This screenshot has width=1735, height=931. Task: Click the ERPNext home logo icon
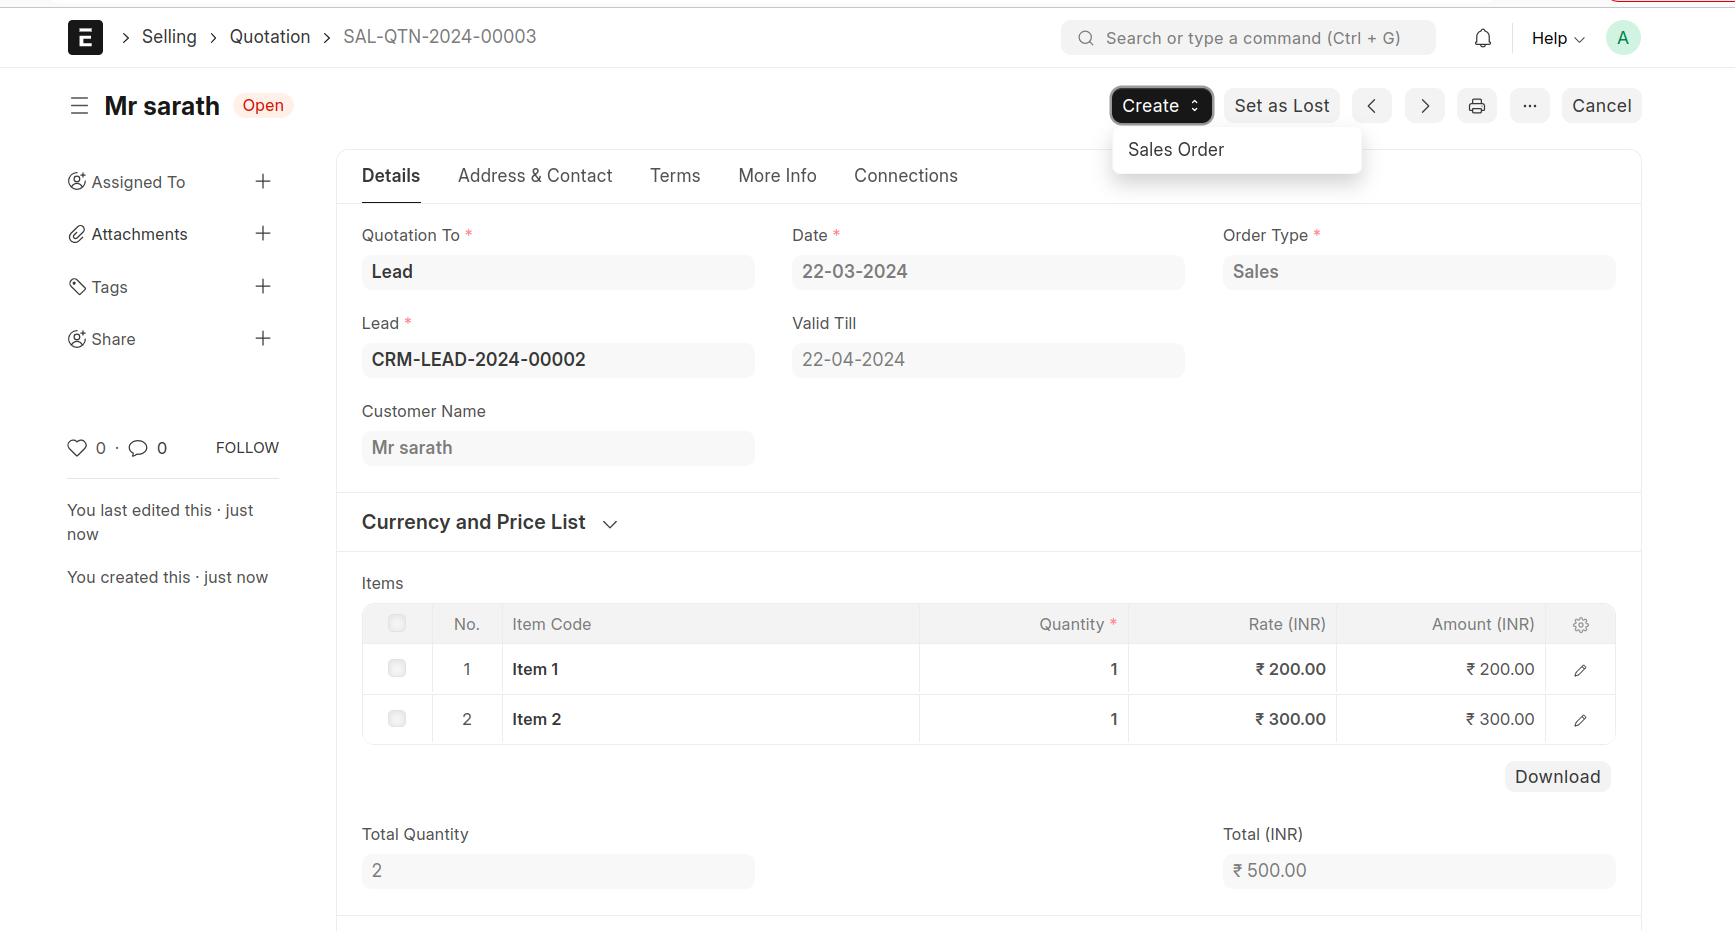[x=85, y=38]
